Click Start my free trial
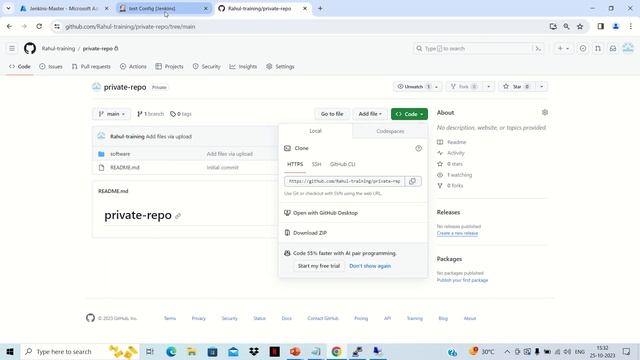The height and width of the screenshot is (360, 640). click(x=319, y=266)
